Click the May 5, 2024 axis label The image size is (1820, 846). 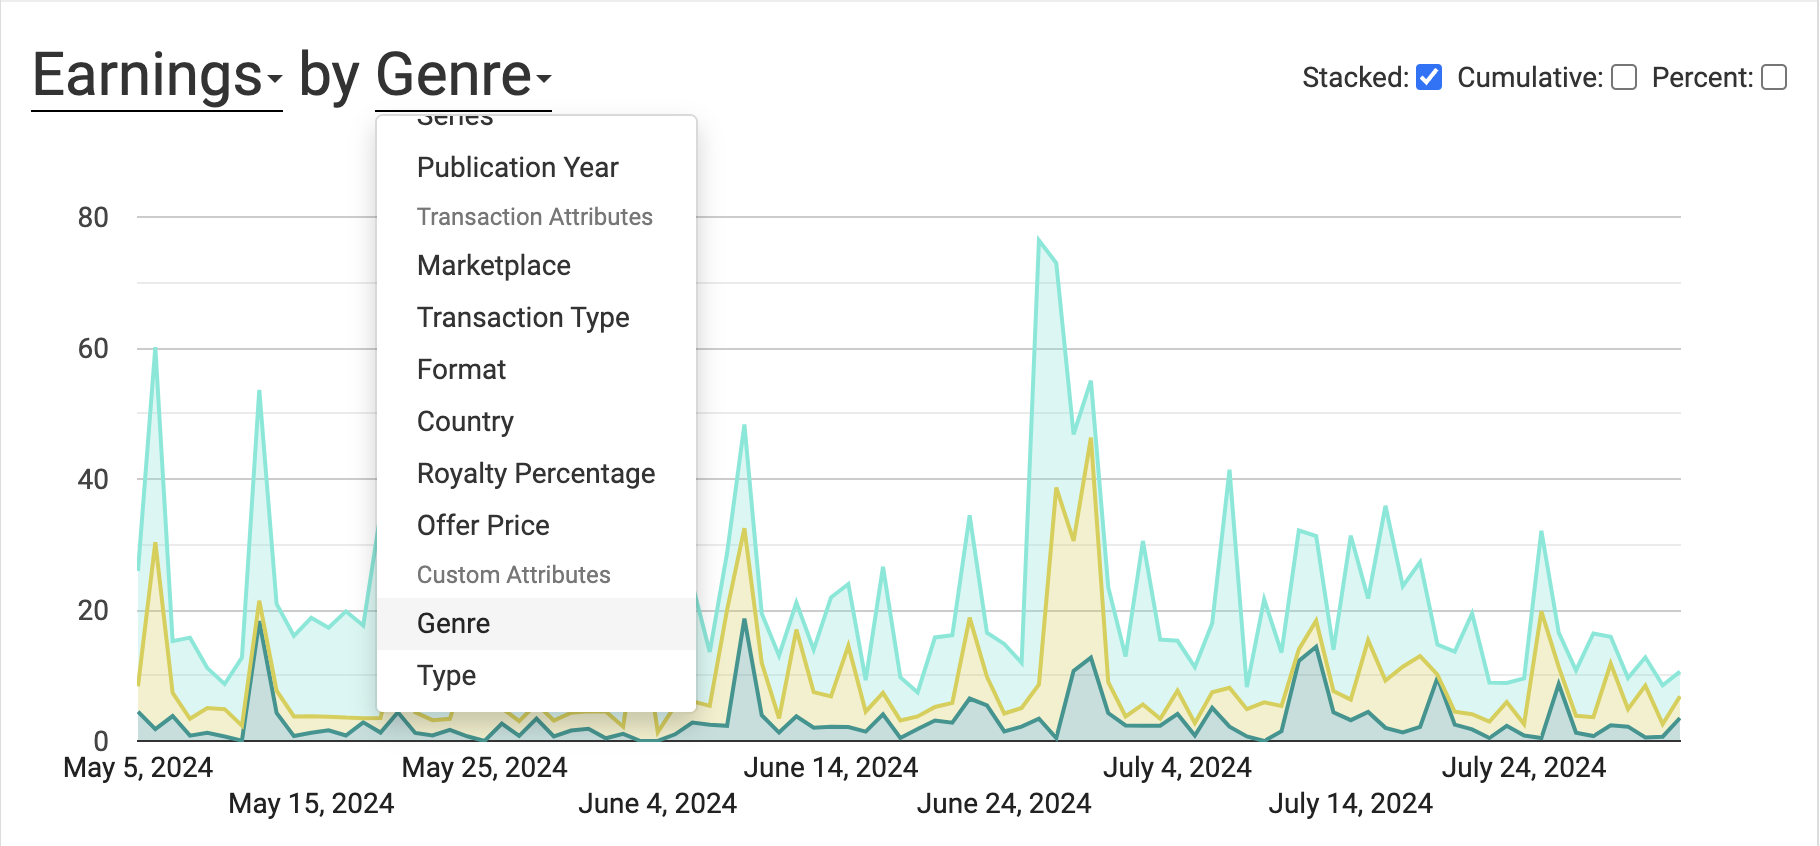138,768
